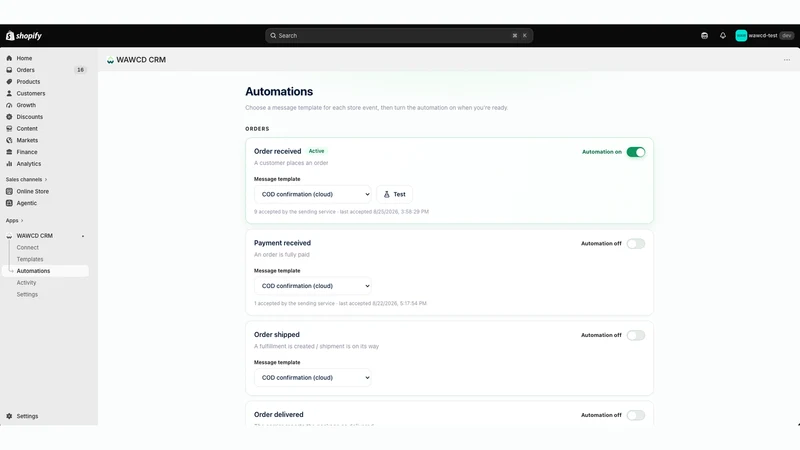Click the Analytics bar chart icon
The width and height of the screenshot is (800, 450).
9,164
